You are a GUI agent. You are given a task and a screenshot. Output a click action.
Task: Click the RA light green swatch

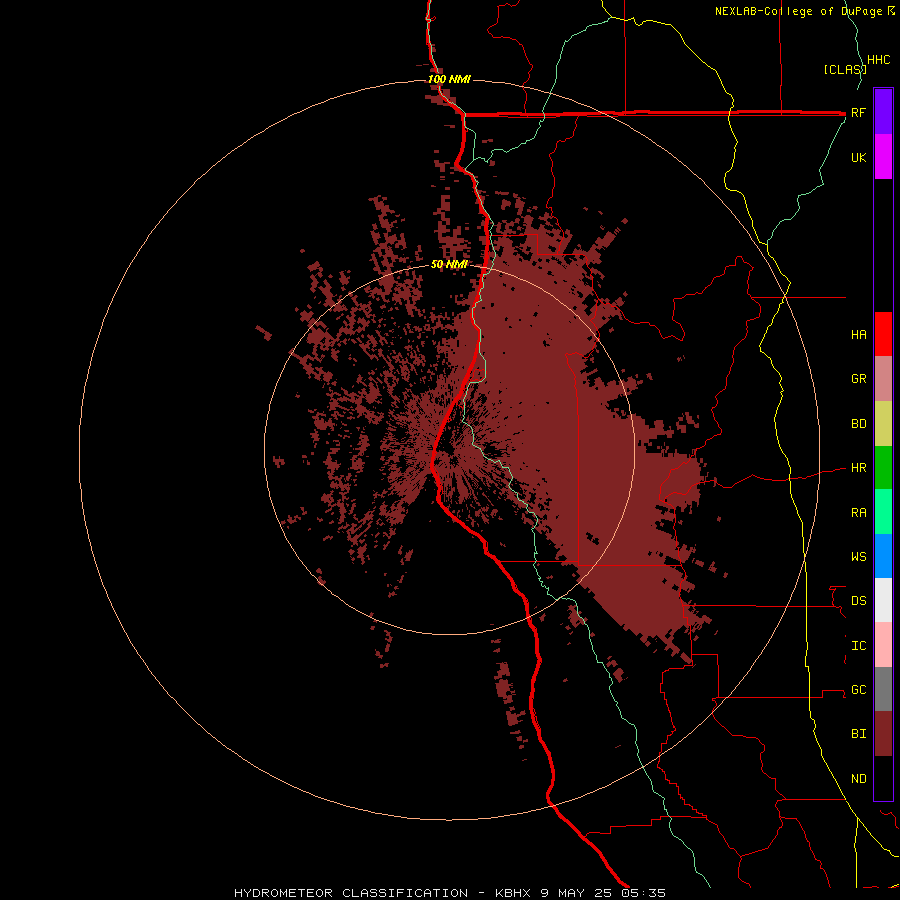point(883,512)
